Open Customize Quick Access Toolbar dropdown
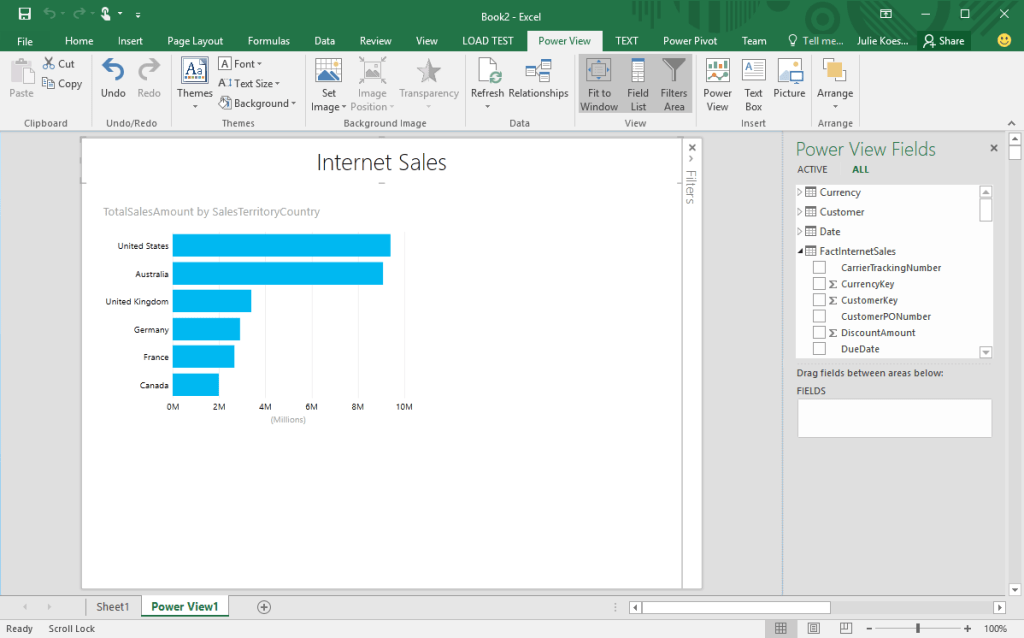1024x638 pixels. click(138, 14)
